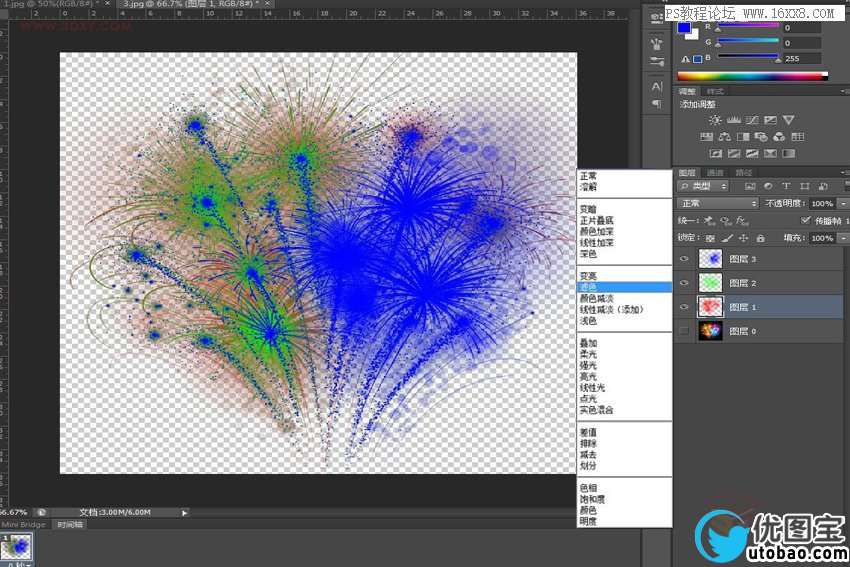Open Paragraph panel icon
This screenshot has height=567, width=850.
click(x=657, y=103)
